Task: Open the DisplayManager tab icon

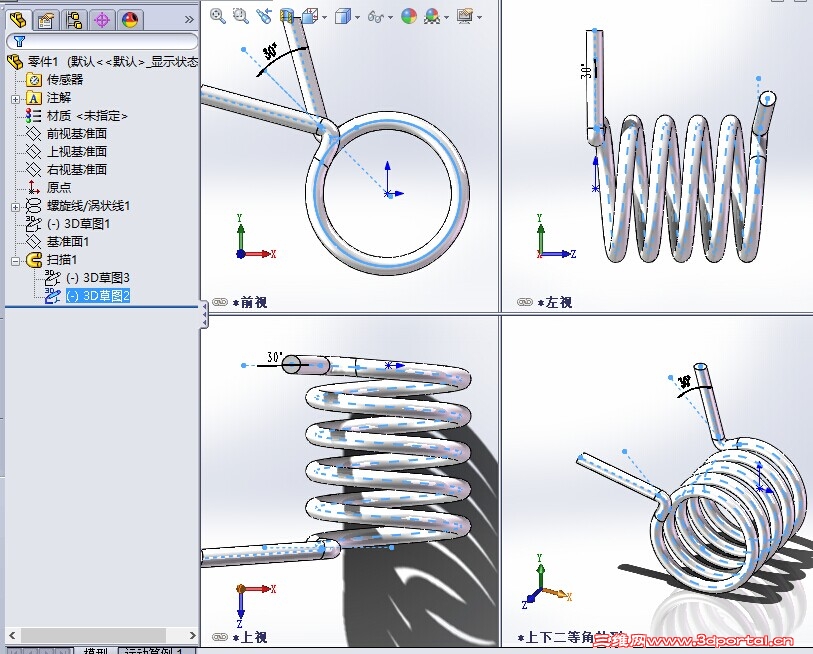Action: click(x=128, y=19)
